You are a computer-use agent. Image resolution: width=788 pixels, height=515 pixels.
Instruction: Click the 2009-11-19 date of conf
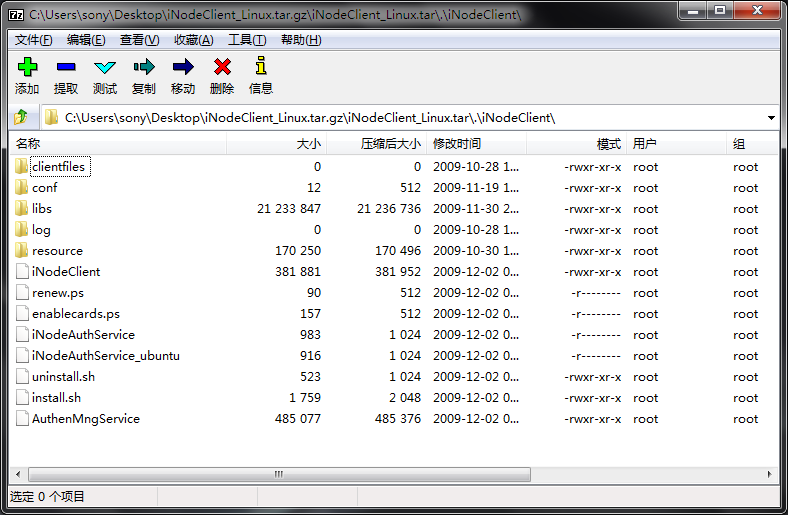pyautogui.click(x=476, y=188)
